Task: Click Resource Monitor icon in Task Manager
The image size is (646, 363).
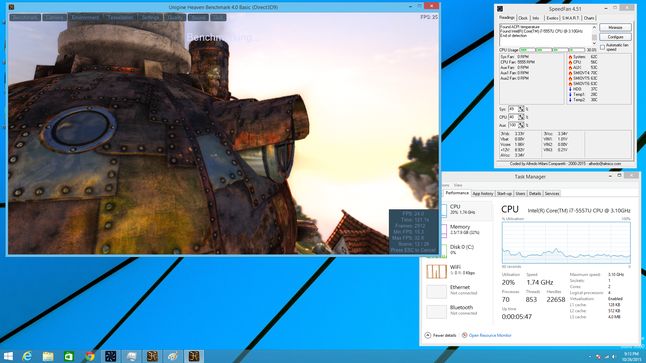Action: 464,335
